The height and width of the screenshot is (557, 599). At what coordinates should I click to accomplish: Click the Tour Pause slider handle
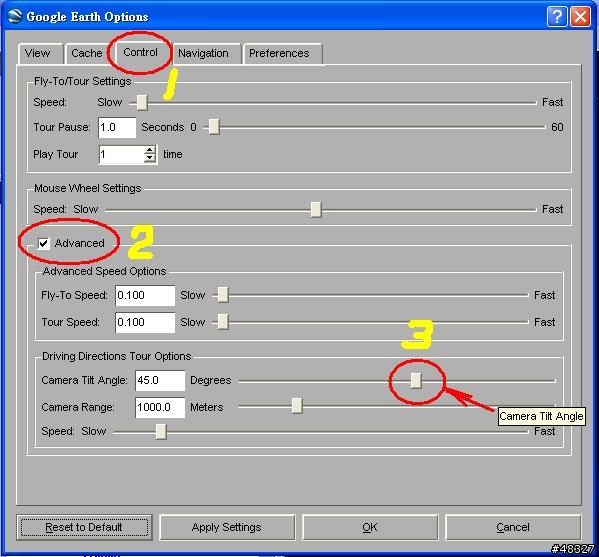coord(214,127)
